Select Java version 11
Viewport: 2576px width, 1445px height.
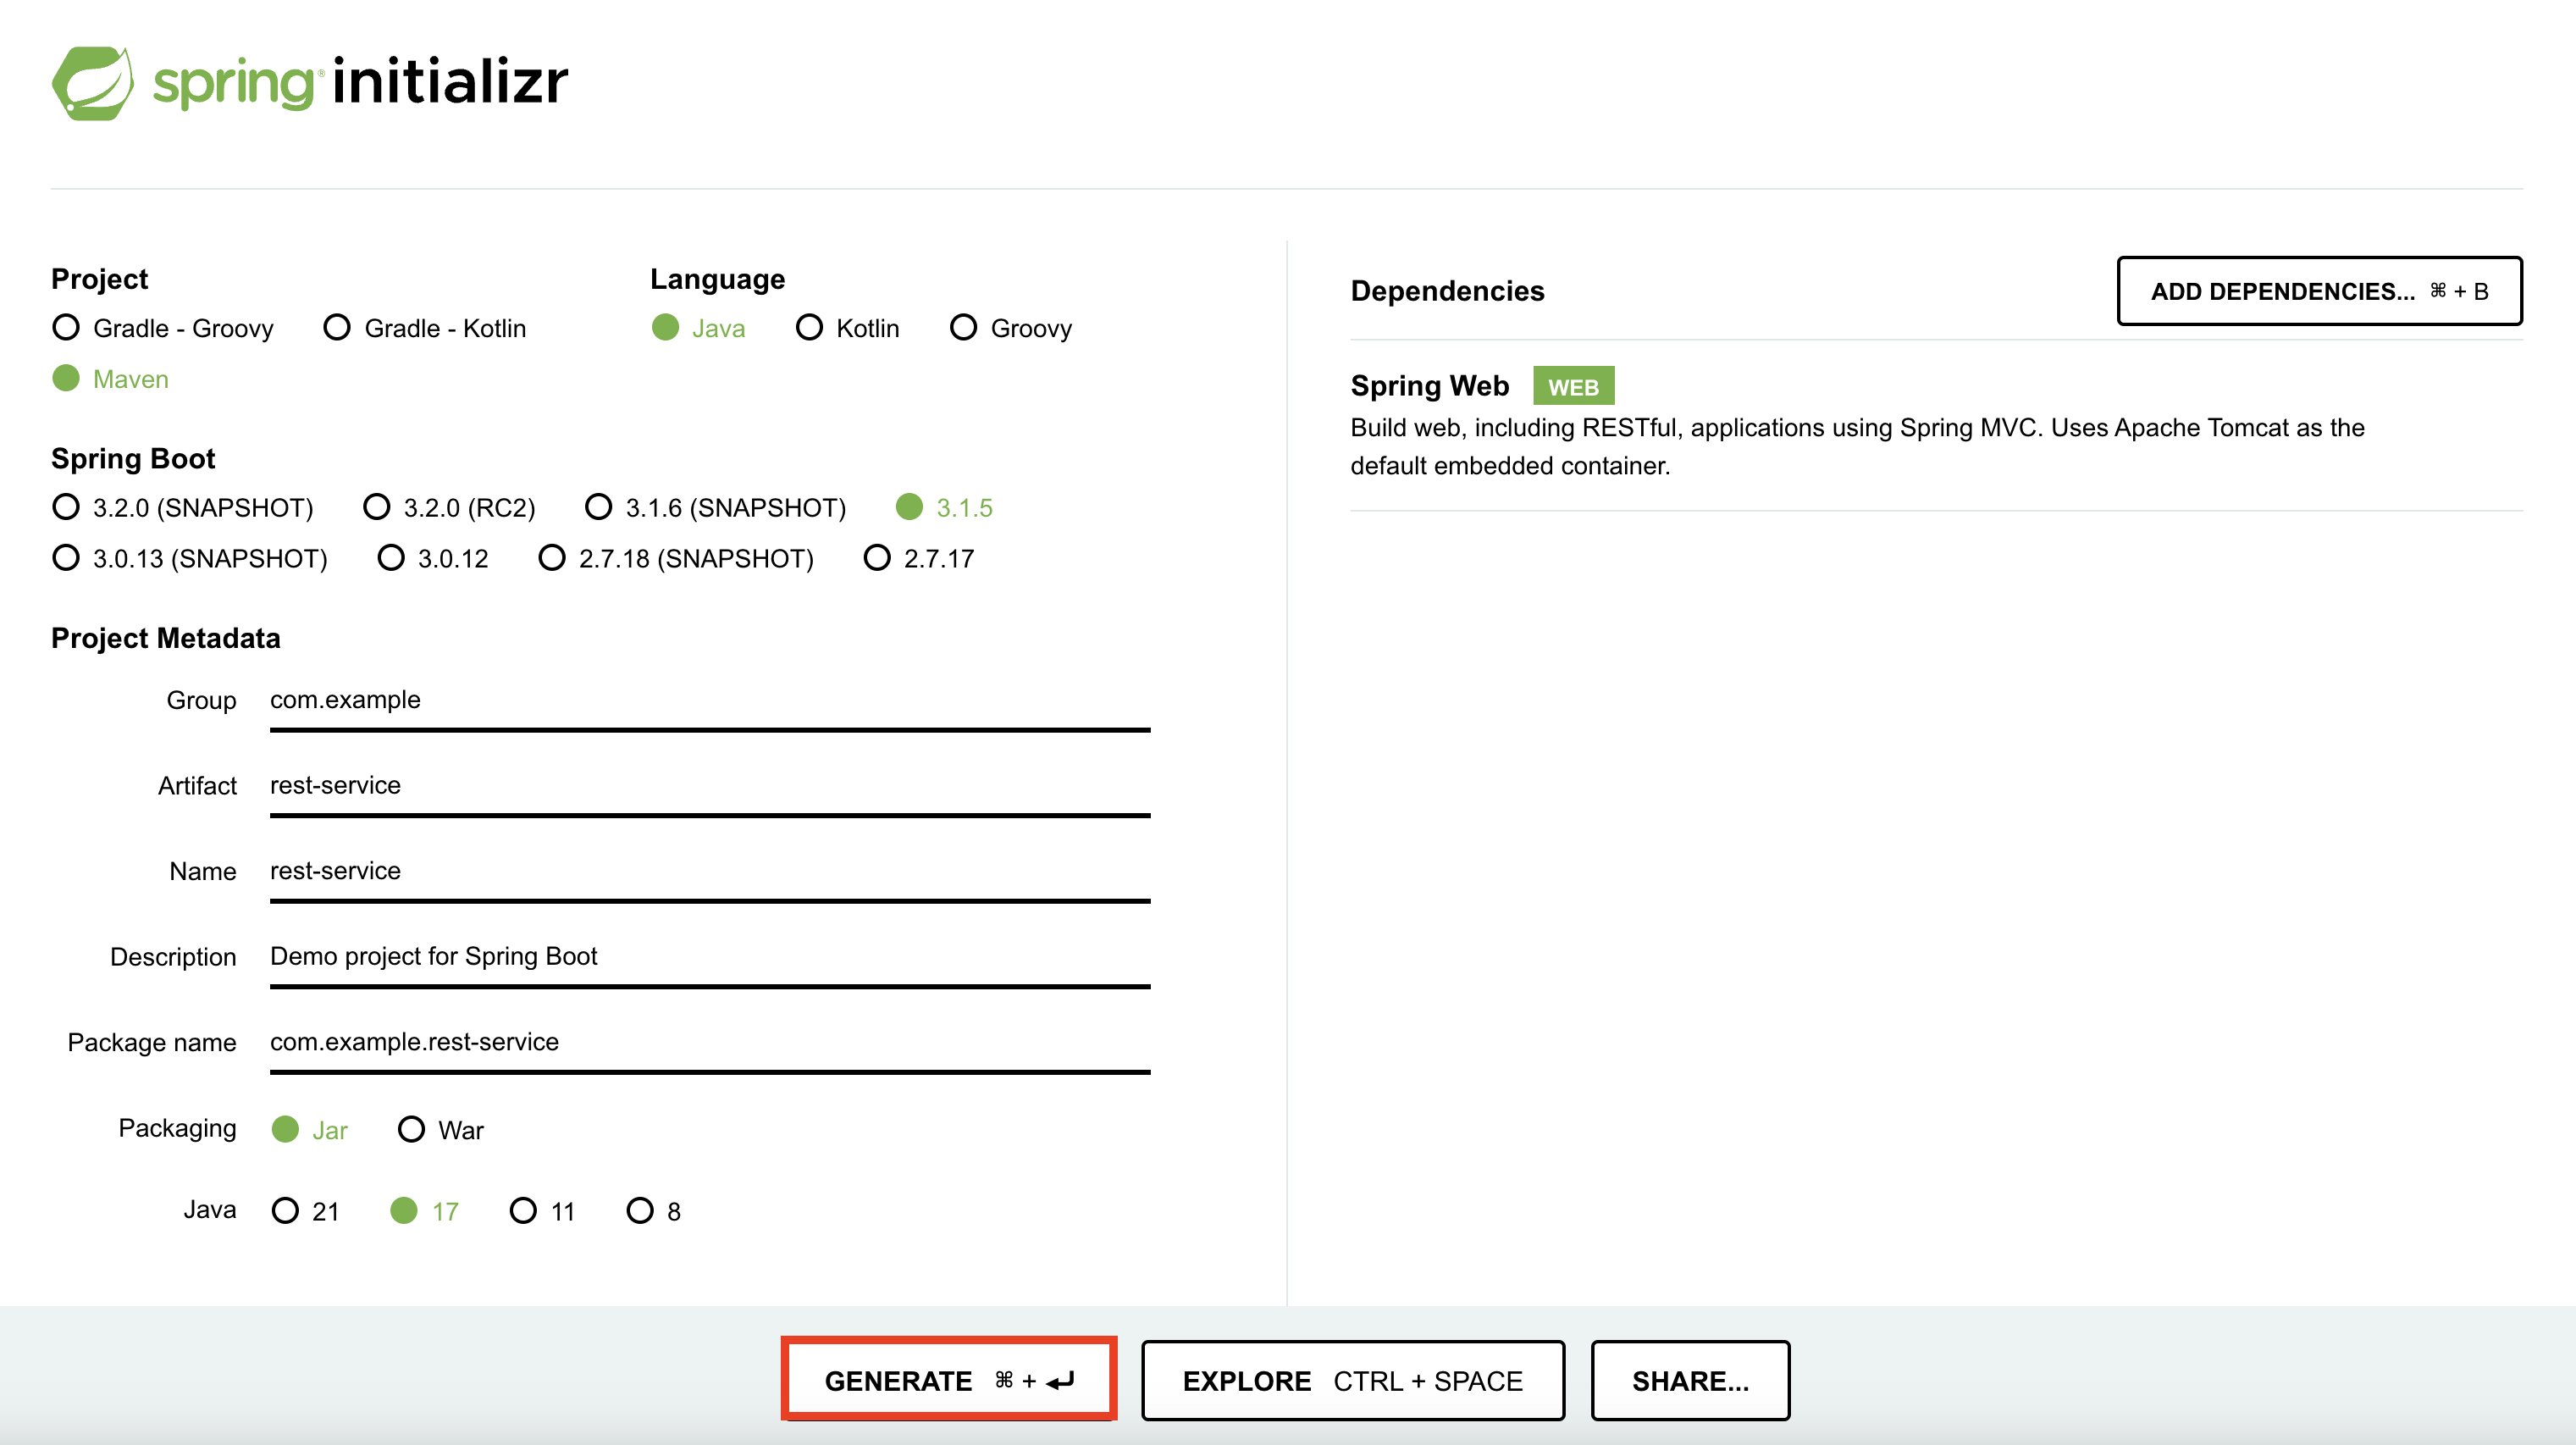[x=523, y=1211]
